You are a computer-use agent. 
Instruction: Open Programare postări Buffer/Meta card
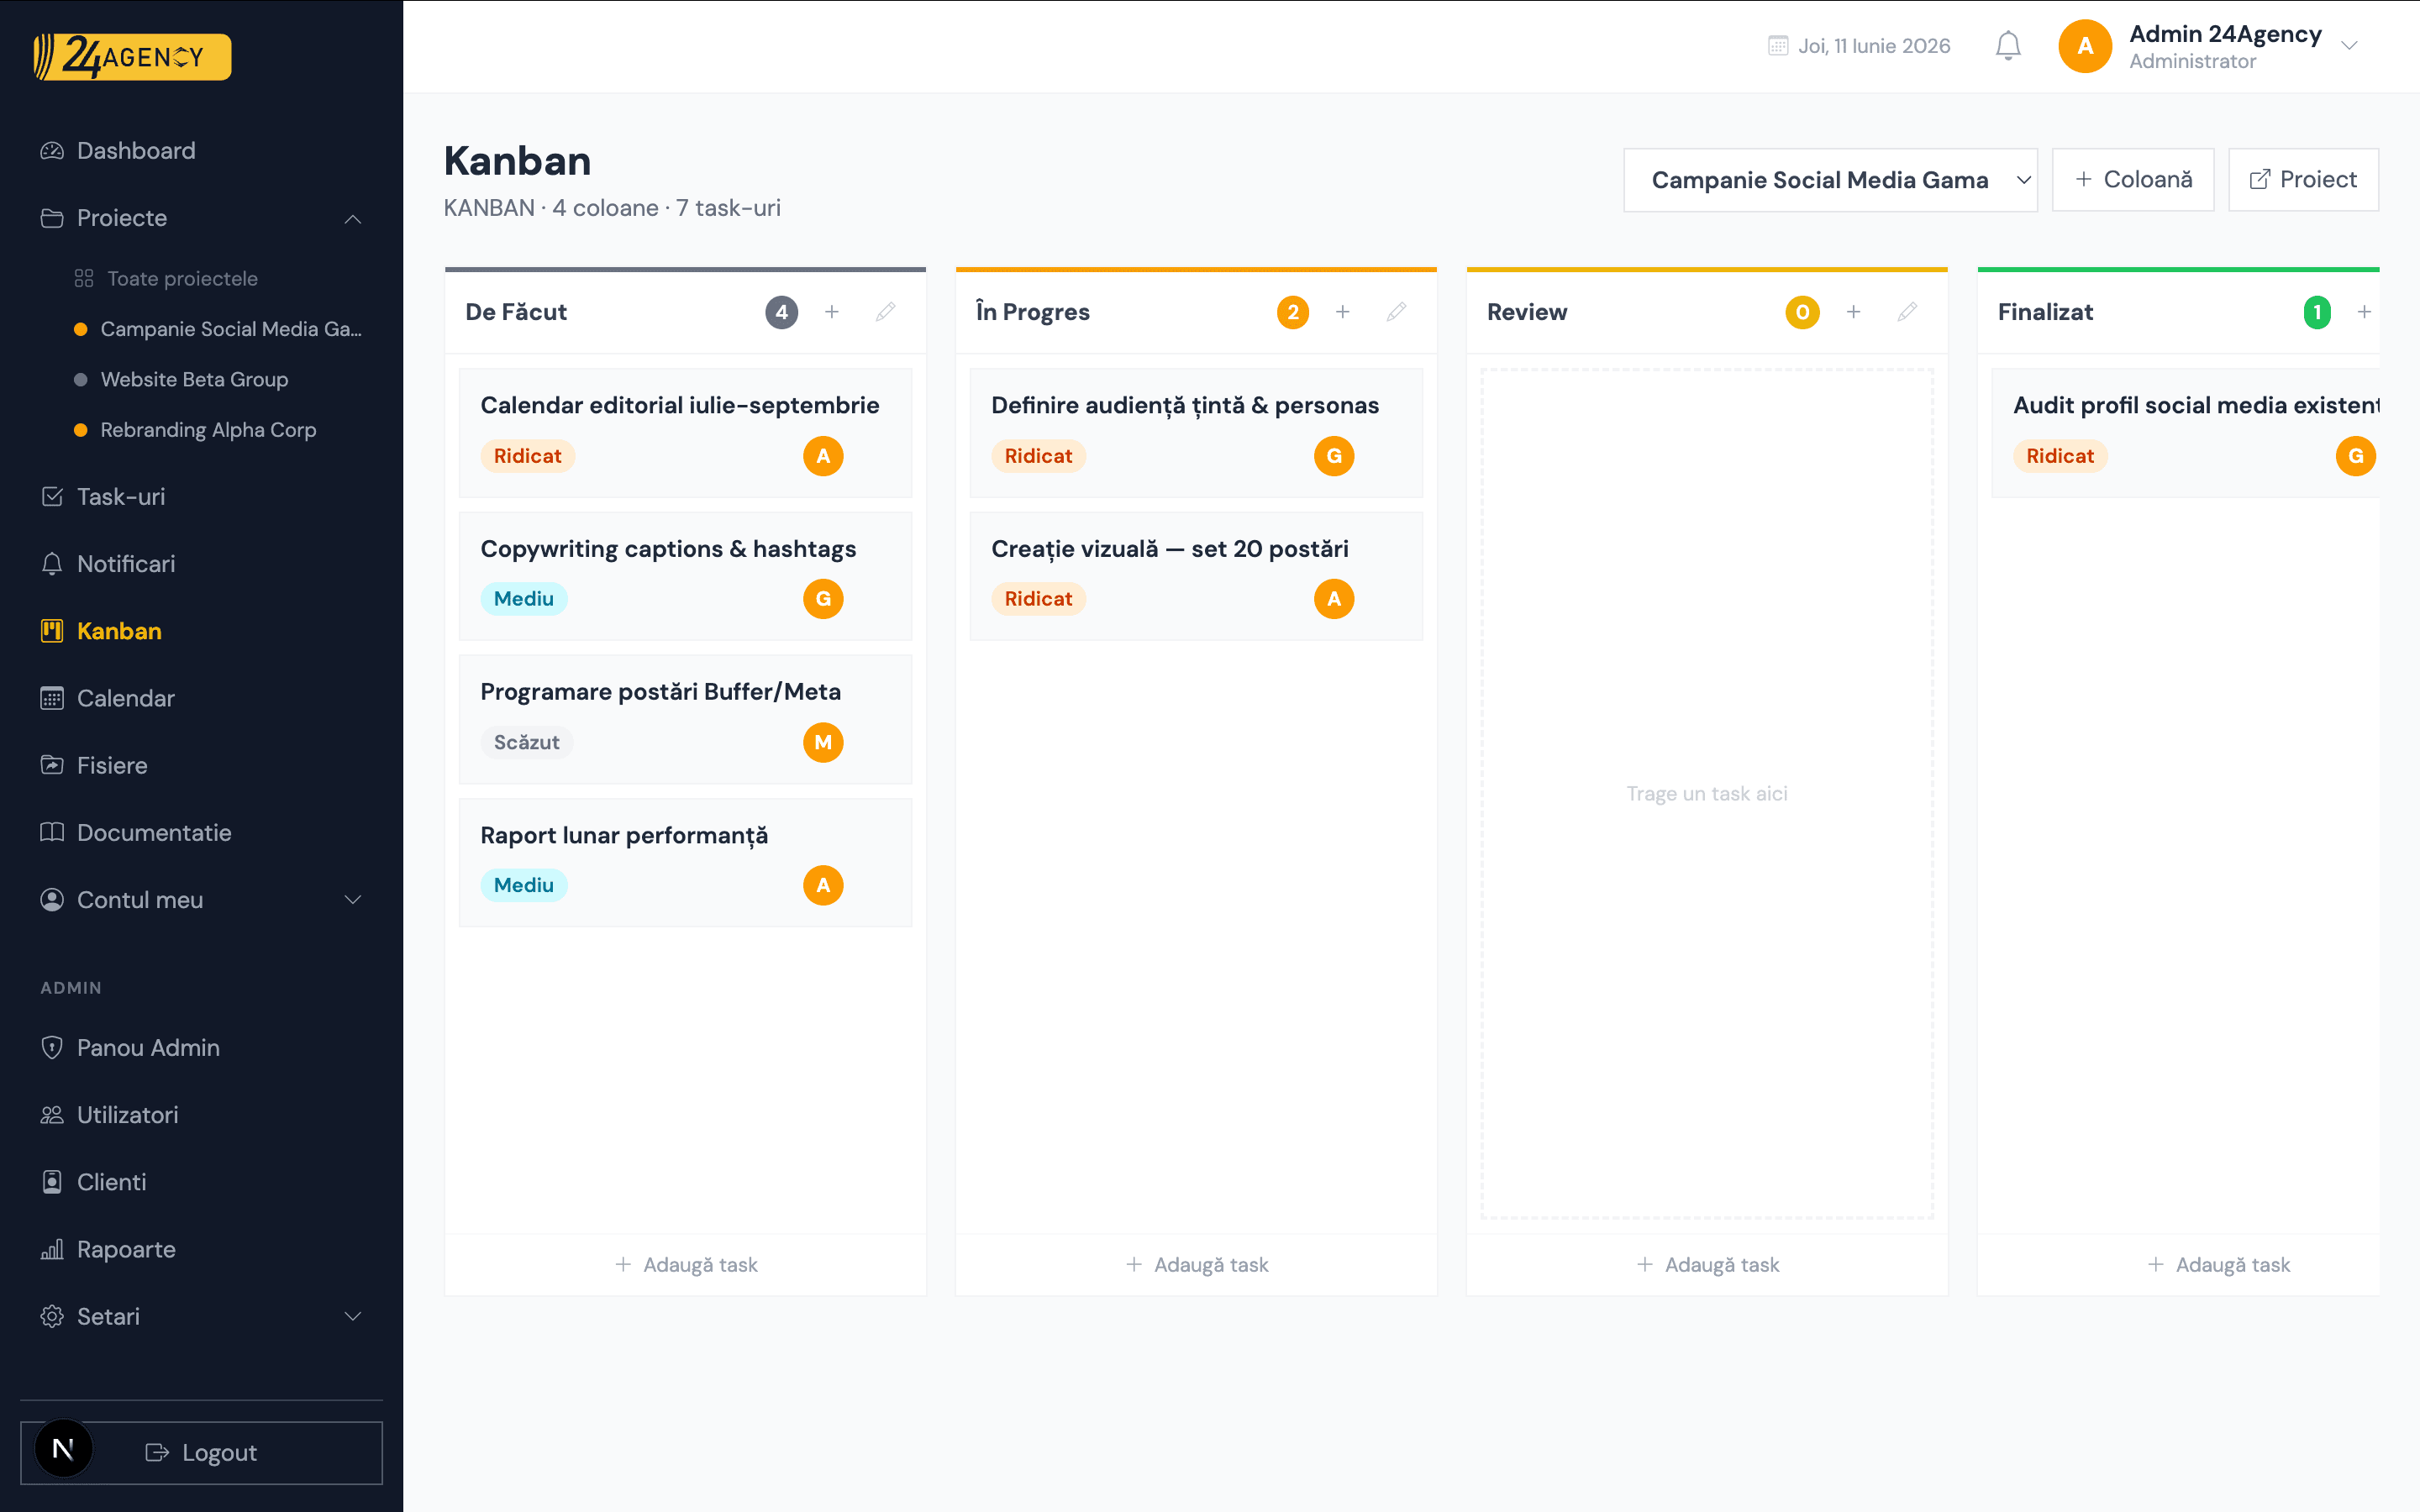pos(685,719)
